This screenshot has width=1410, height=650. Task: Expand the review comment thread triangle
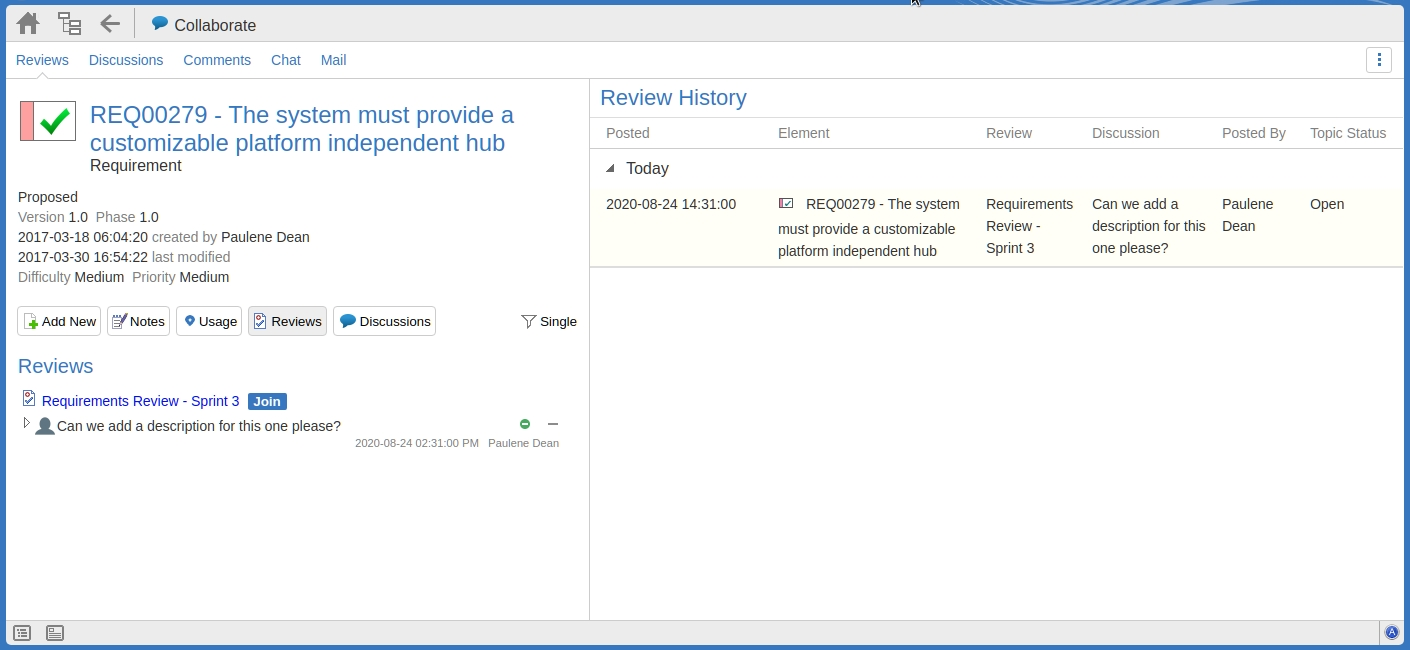click(x=27, y=424)
